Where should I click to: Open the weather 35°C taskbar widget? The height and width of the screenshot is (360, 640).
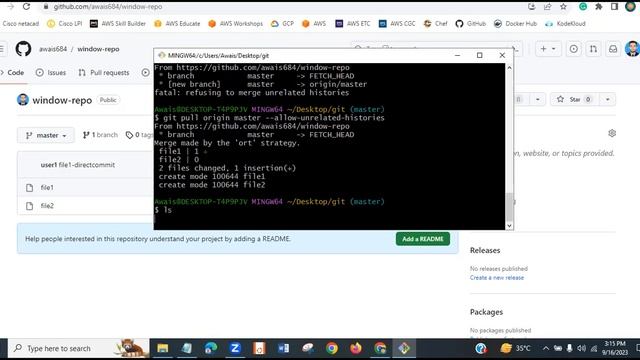coord(516,348)
